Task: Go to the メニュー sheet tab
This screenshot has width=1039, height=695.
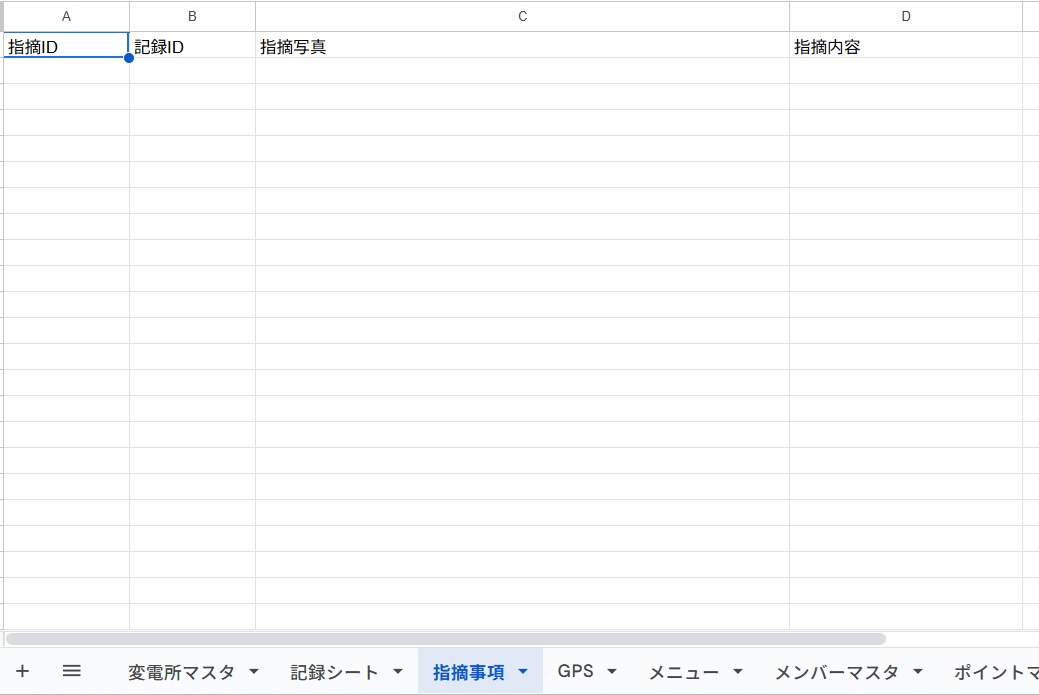Action: click(683, 672)
